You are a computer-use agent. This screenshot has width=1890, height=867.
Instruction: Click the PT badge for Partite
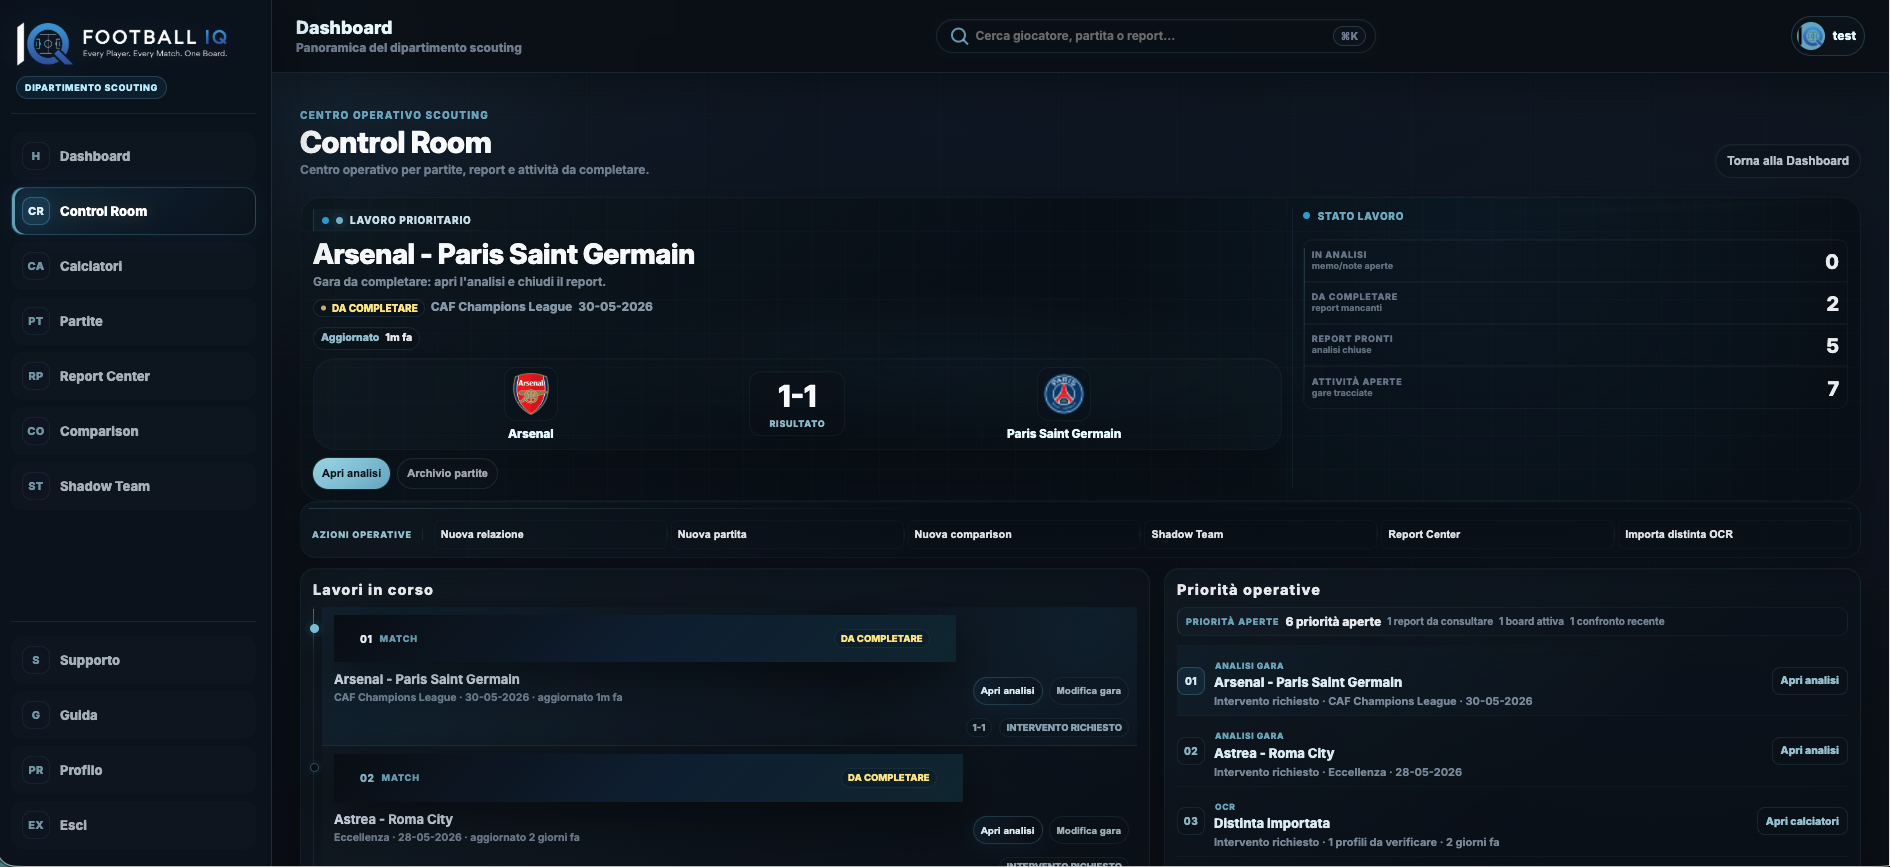point(36,321)
